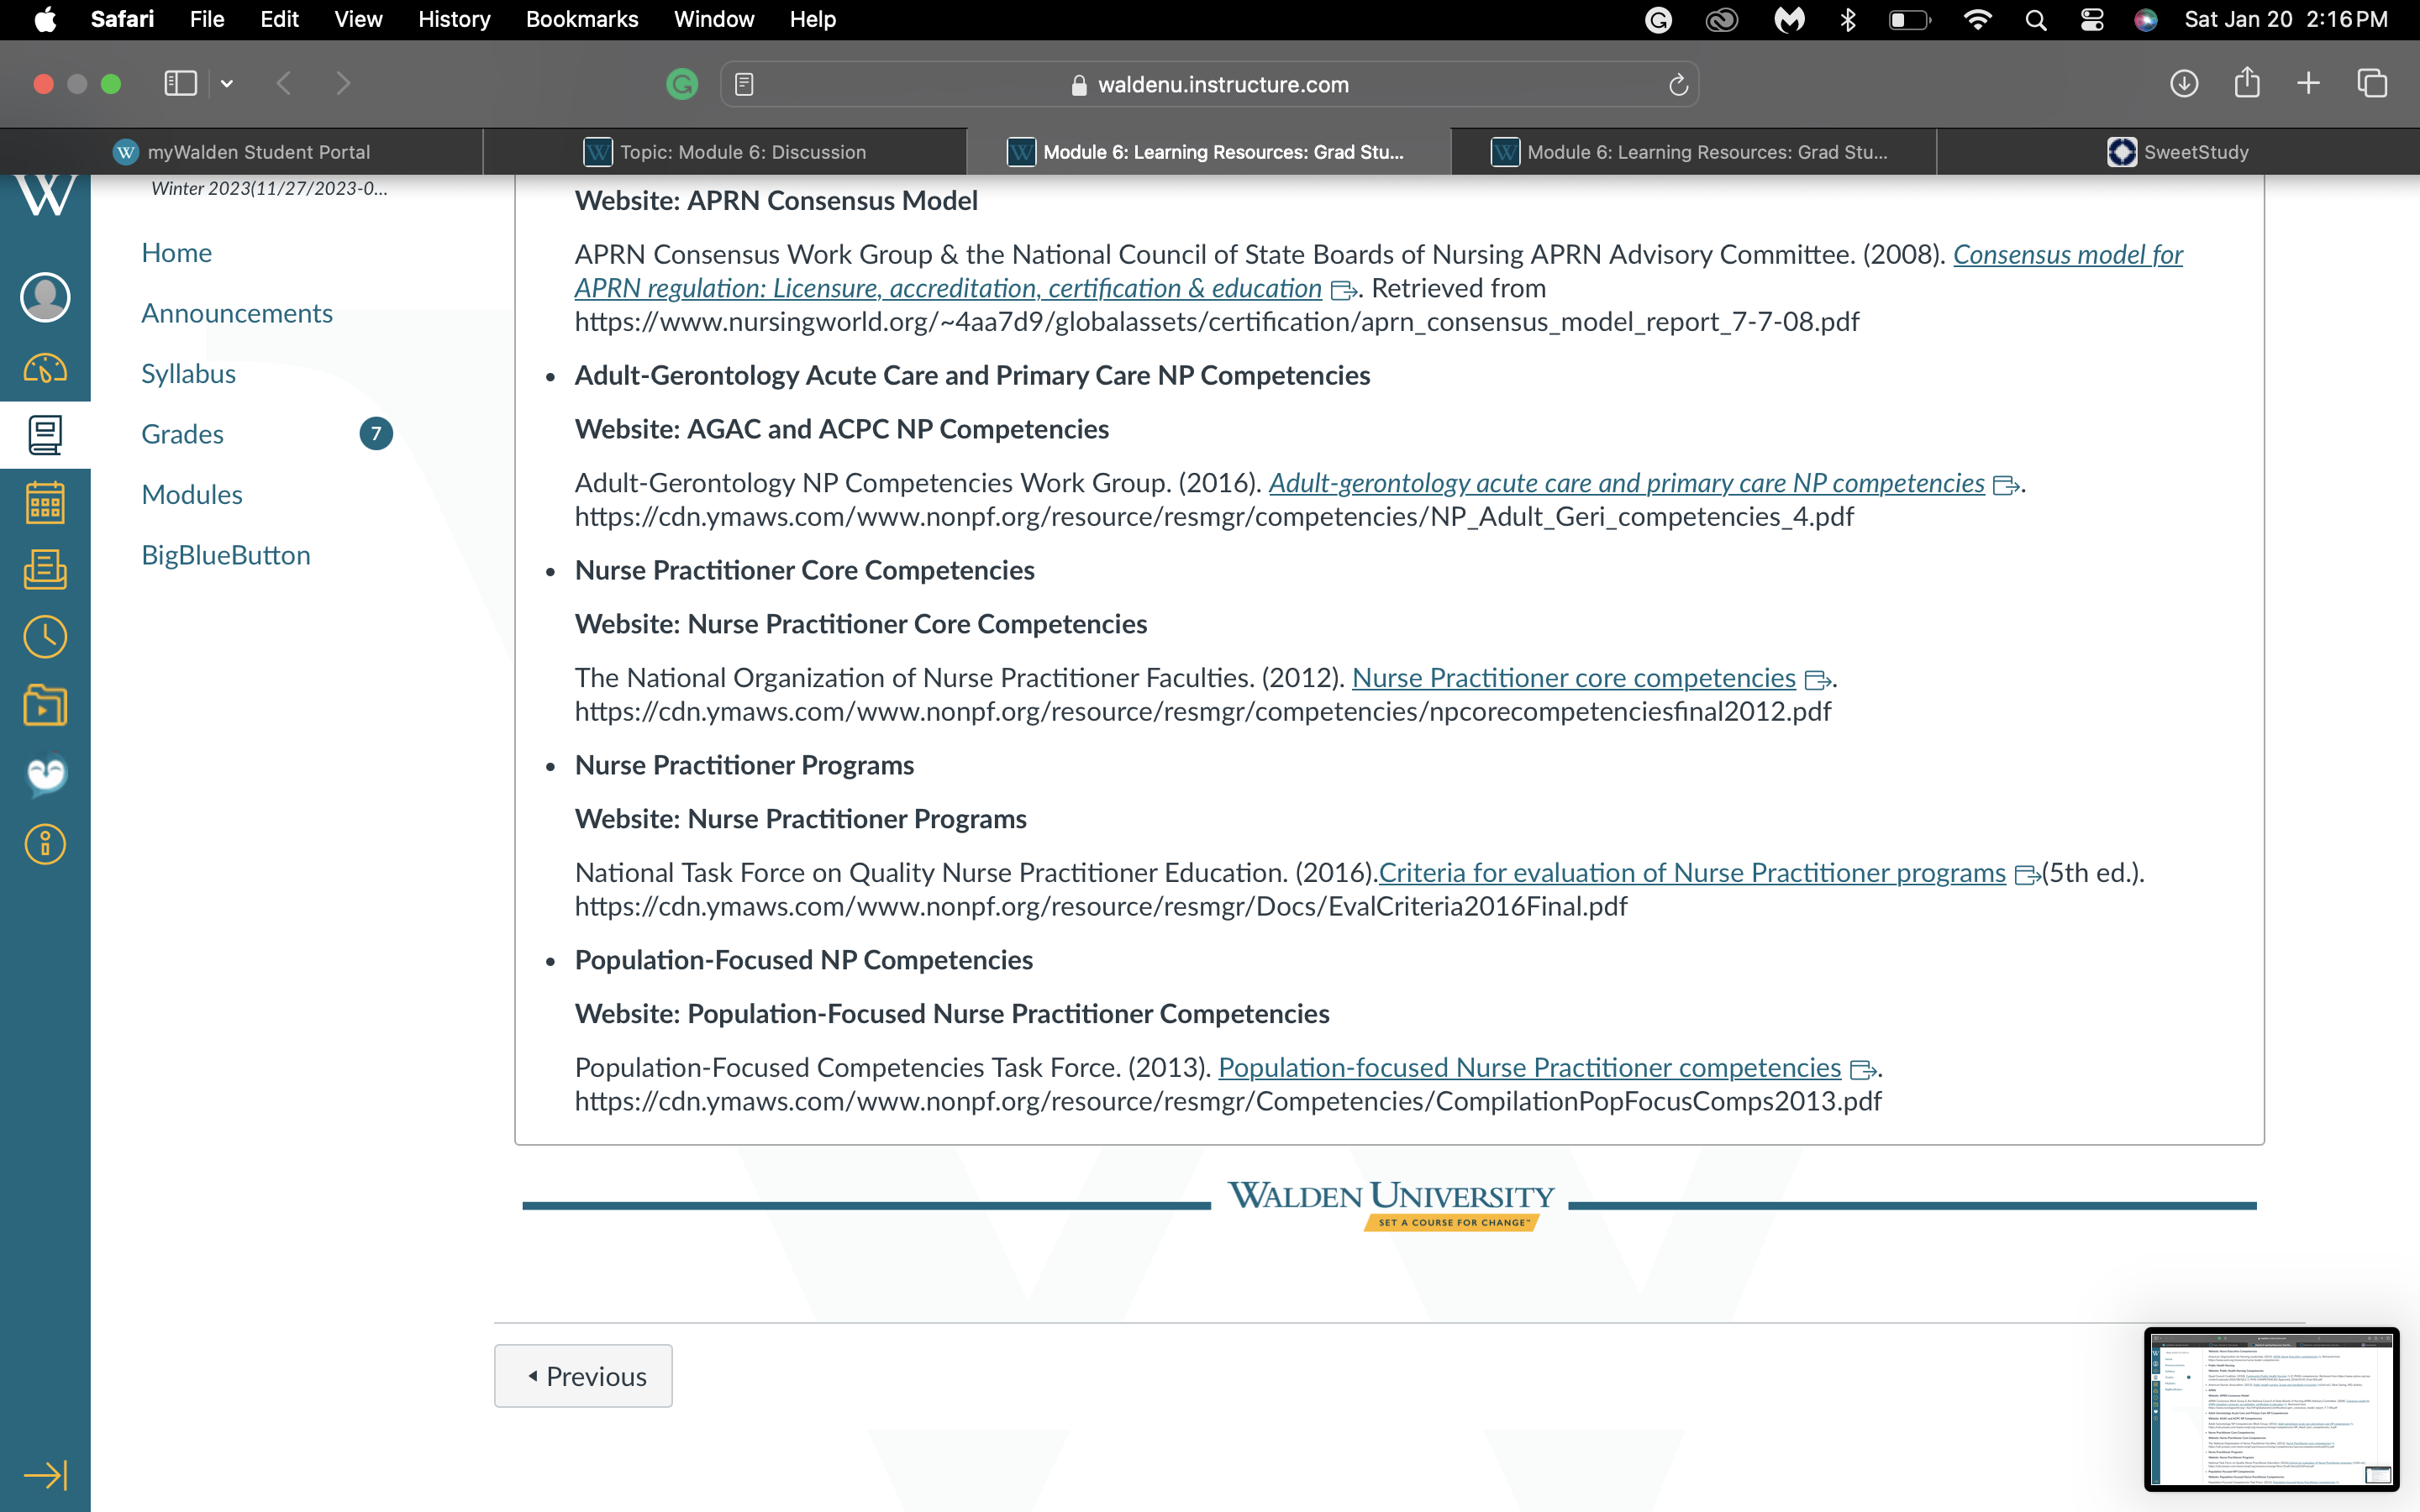The height and width of the screenshot is (1512, 2420).
Task: Open the History clock icon in sidebar
Action: click(45, 637)
